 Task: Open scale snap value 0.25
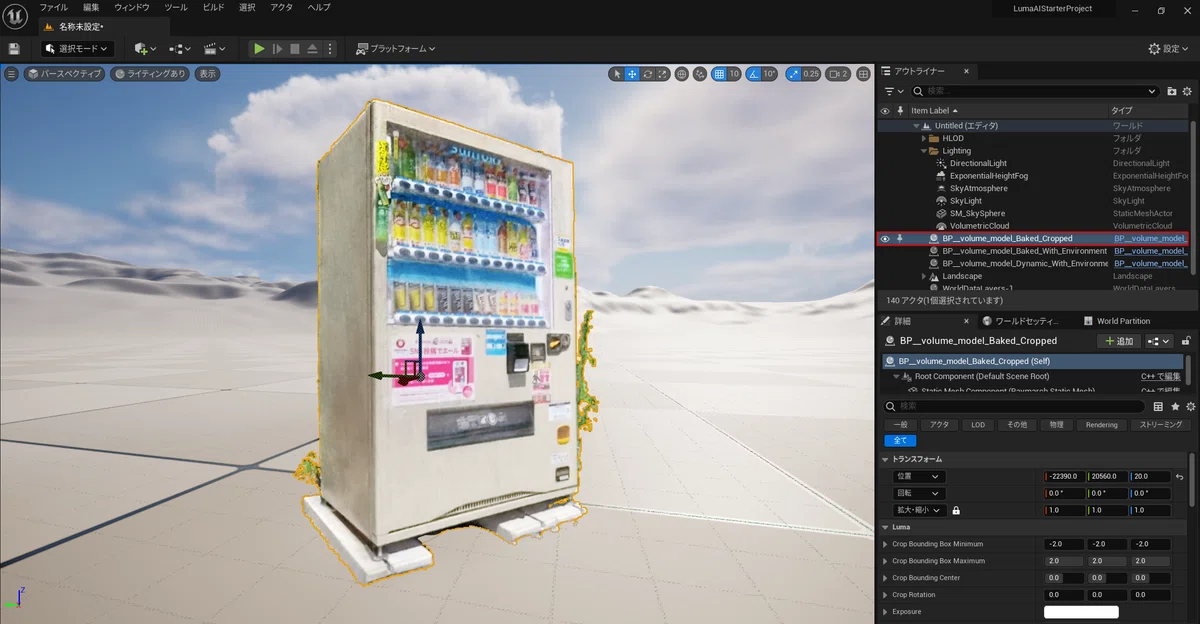click(x=811, y=74)
